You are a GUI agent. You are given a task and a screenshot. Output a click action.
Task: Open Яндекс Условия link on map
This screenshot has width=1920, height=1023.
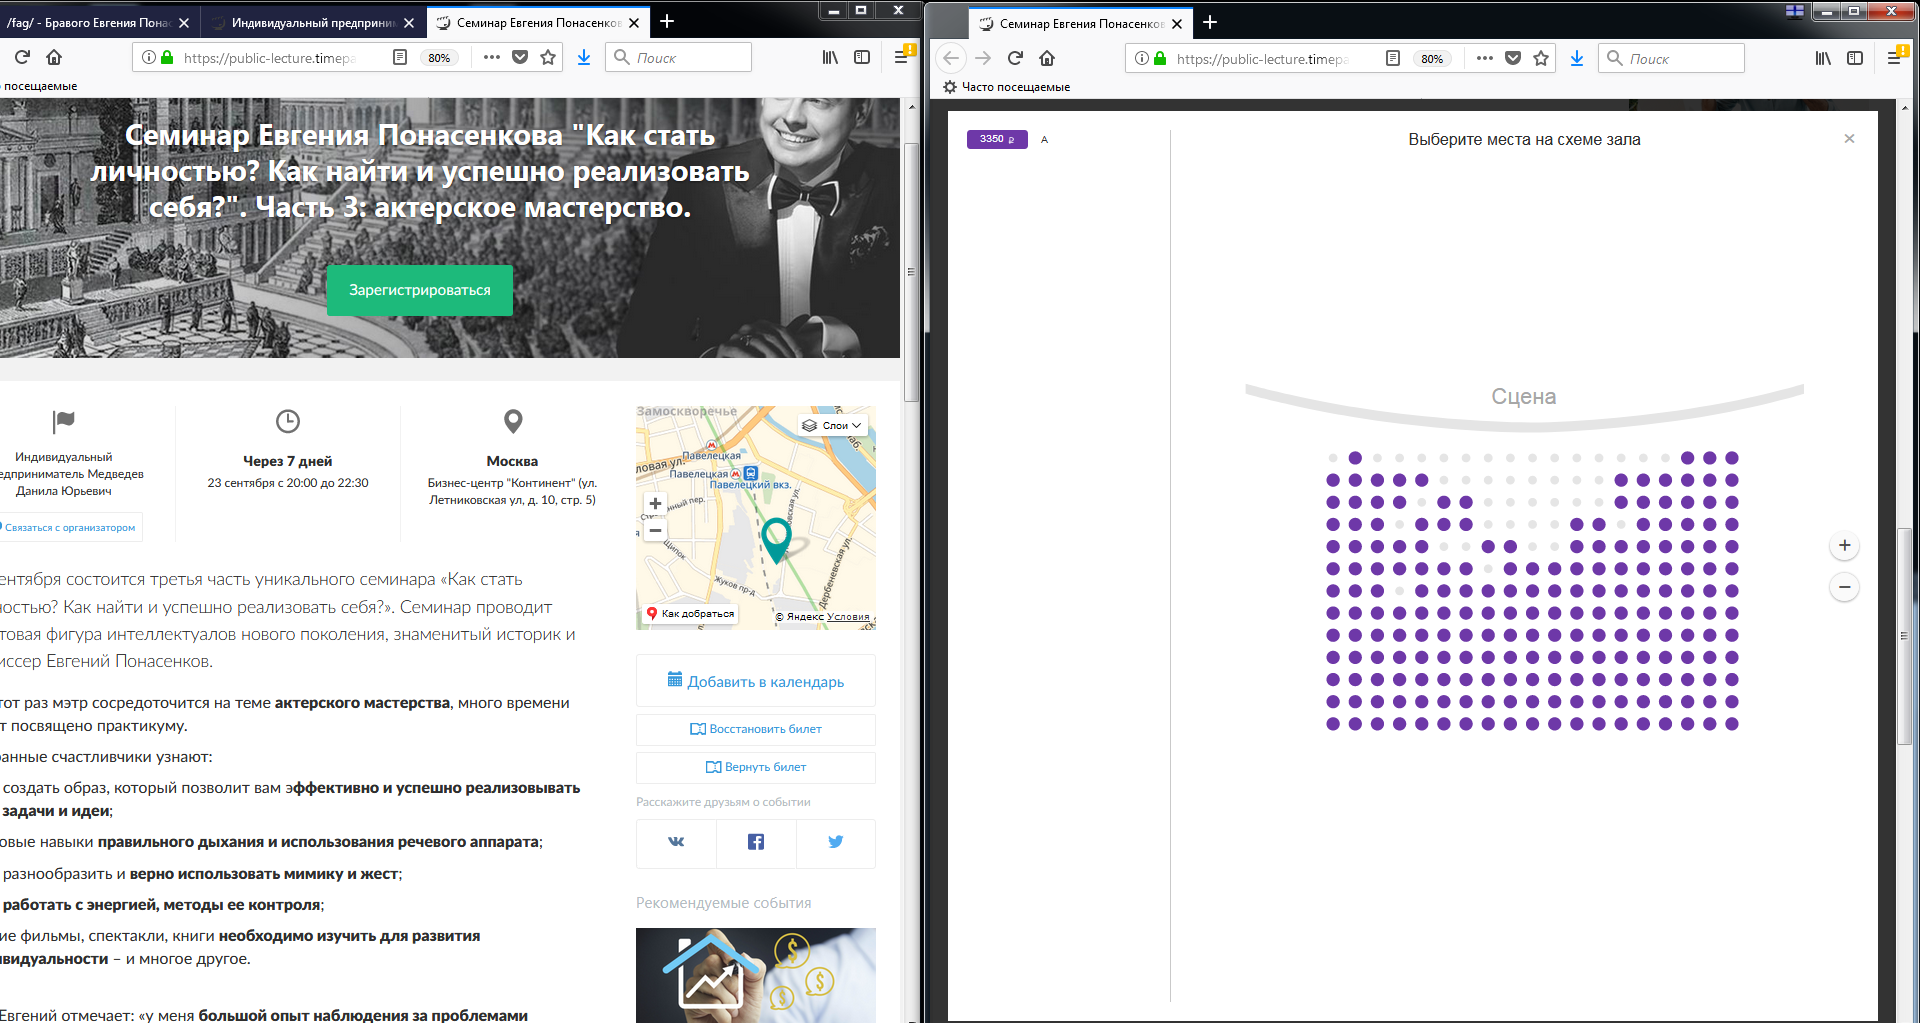pyautogui.click(x=848, y=616)
